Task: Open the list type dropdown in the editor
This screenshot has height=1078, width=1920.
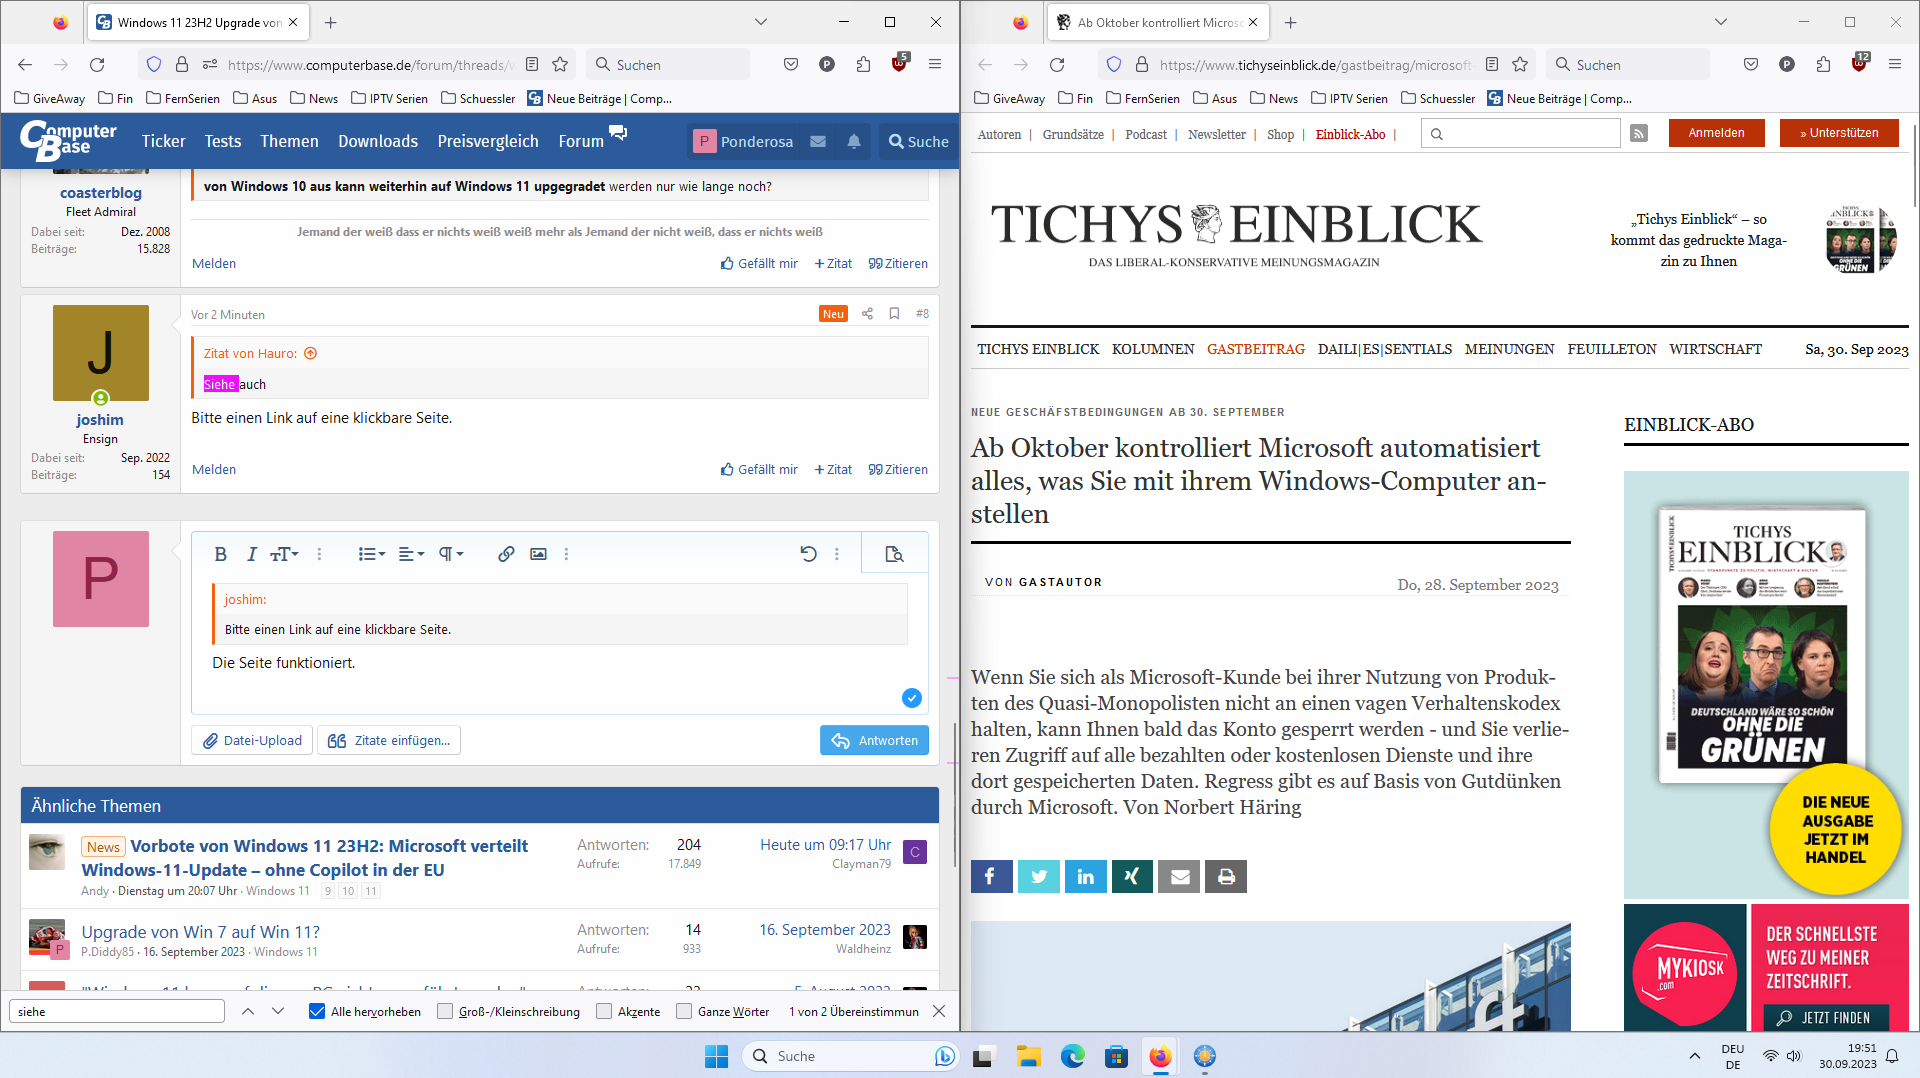Action: 372,554
